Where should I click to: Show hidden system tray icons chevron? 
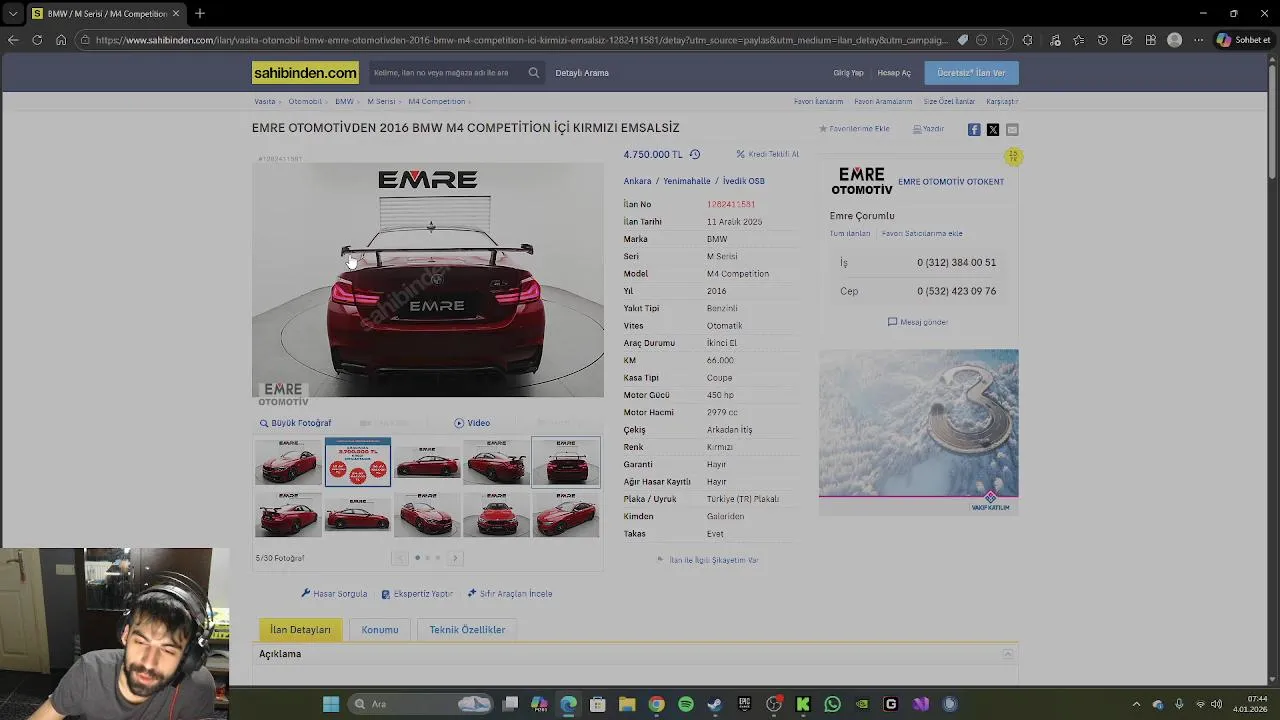tap(1136, 704)
